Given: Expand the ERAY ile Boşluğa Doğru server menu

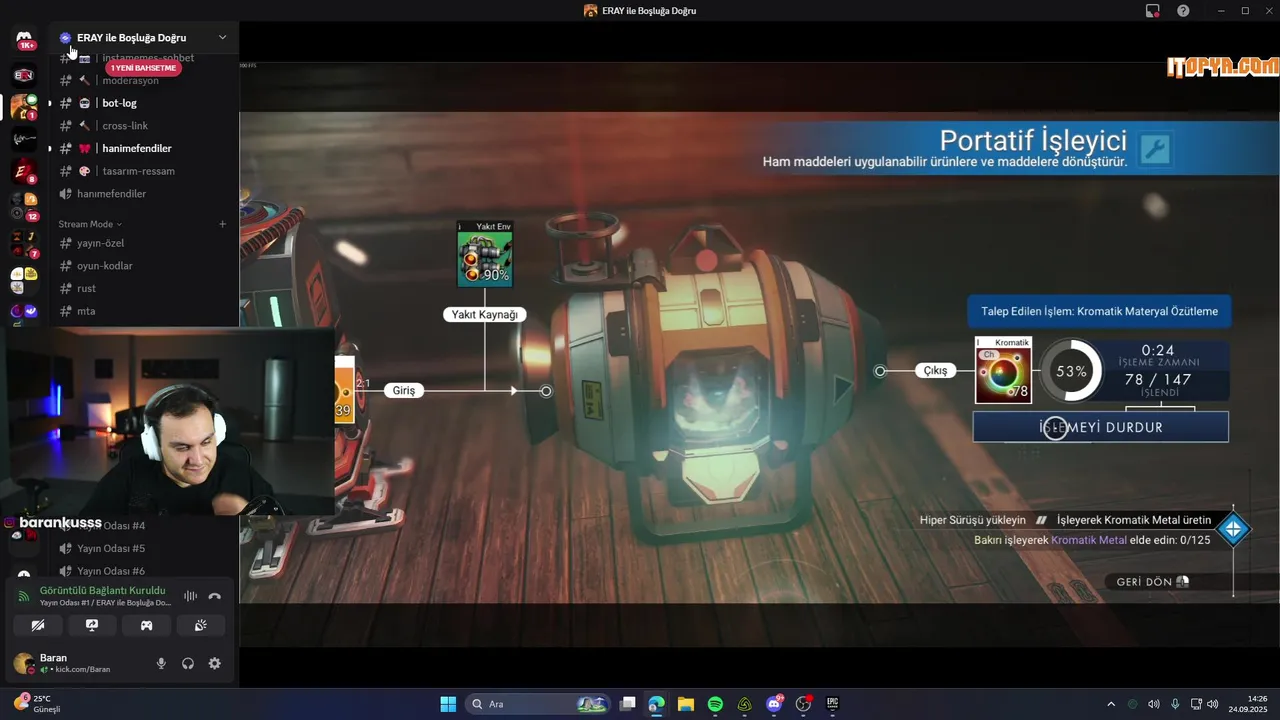Looking at the screenshot, I should [x=222, y=38].
